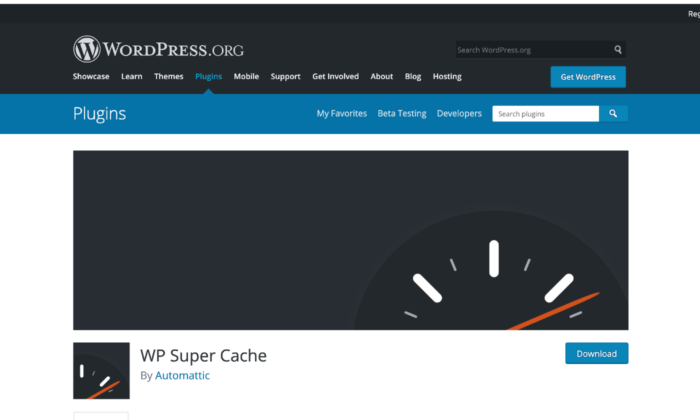This screenshot has height=420, width=700.
Task: Open the Mobile menu item
Action: 246,76
